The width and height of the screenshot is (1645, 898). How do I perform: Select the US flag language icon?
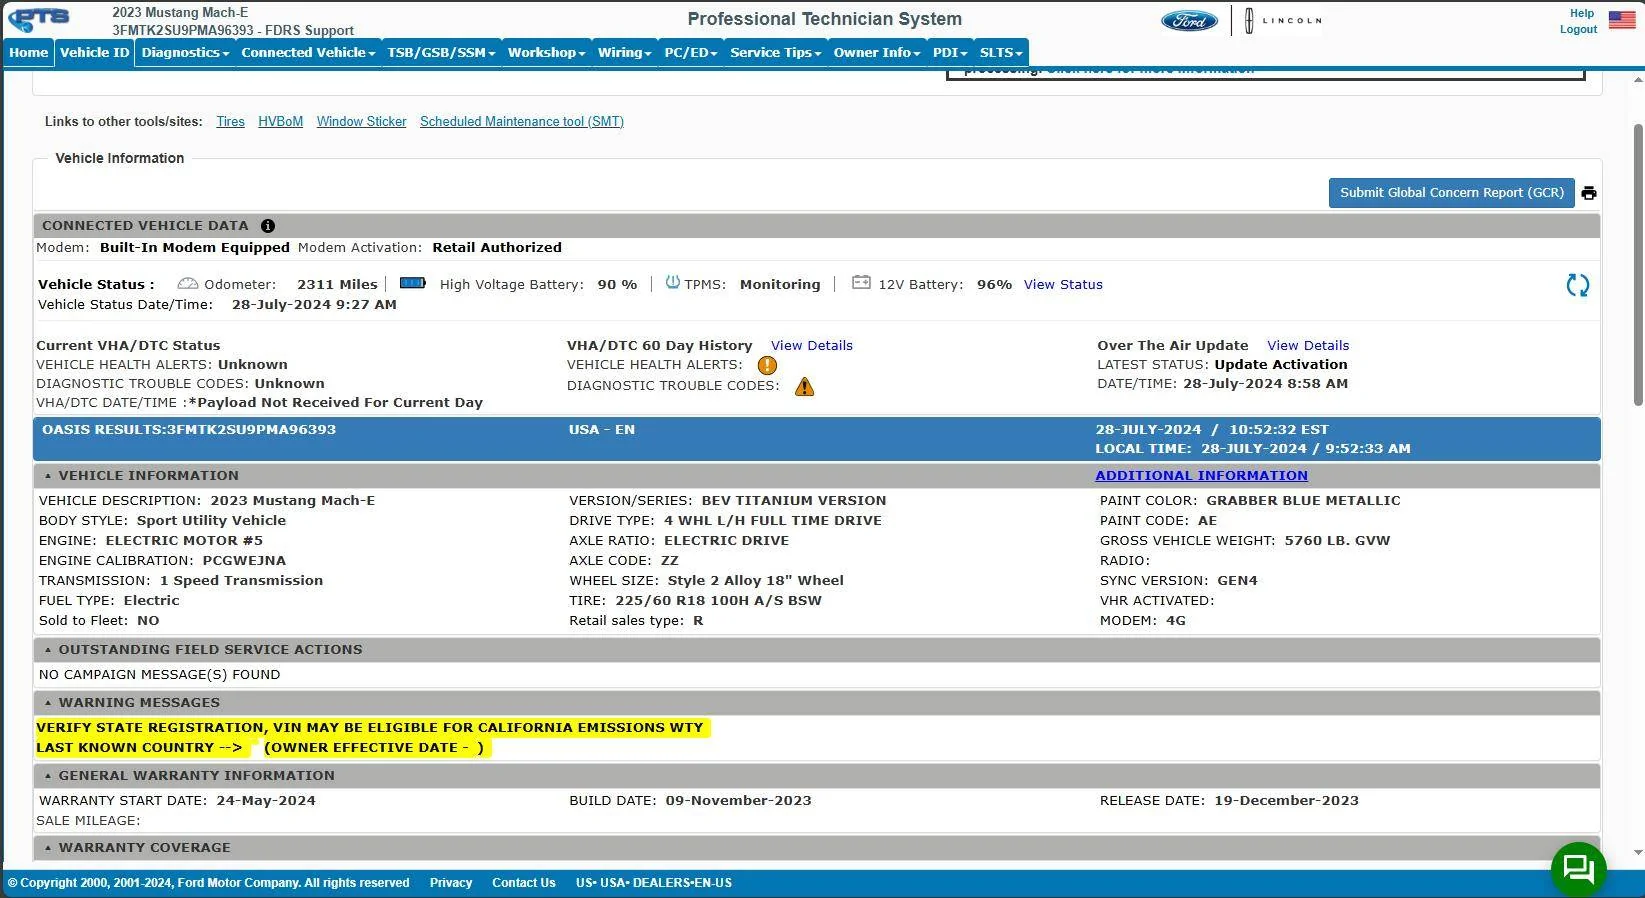[x=1622, y=19]
